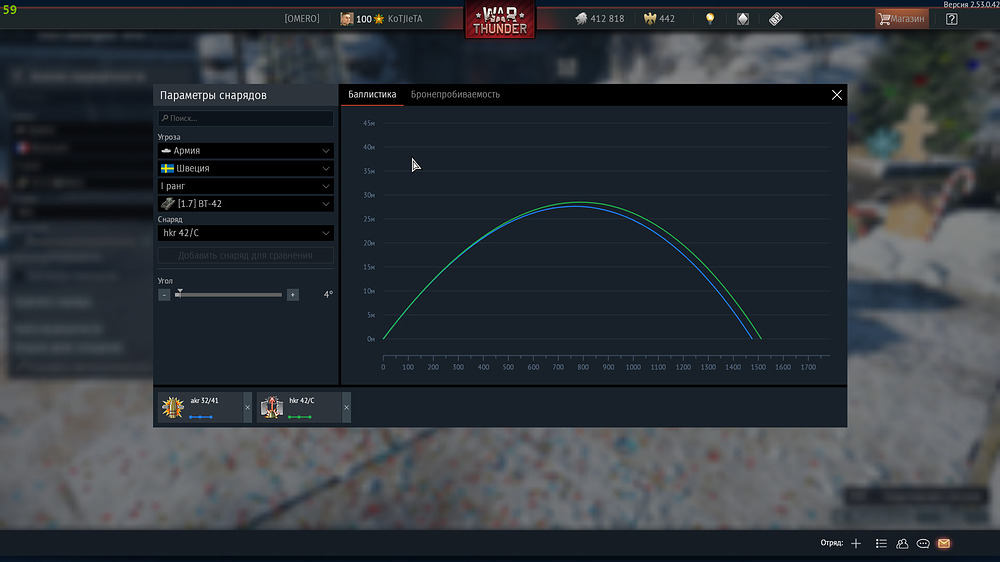Click the squad plus icon to invite
Image resolution: width=1000 pixels, height=562 pixels.
point(856,543)
